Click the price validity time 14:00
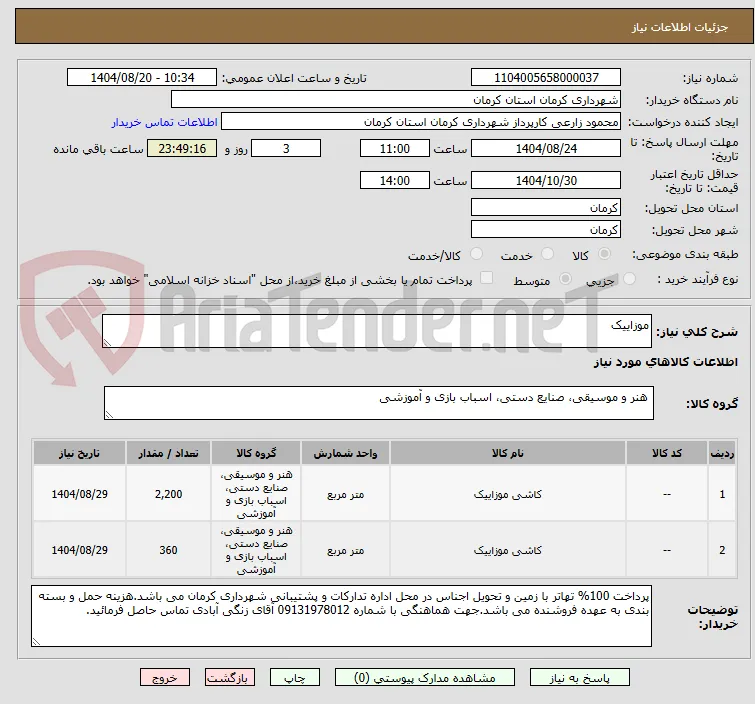 point(394,181)
